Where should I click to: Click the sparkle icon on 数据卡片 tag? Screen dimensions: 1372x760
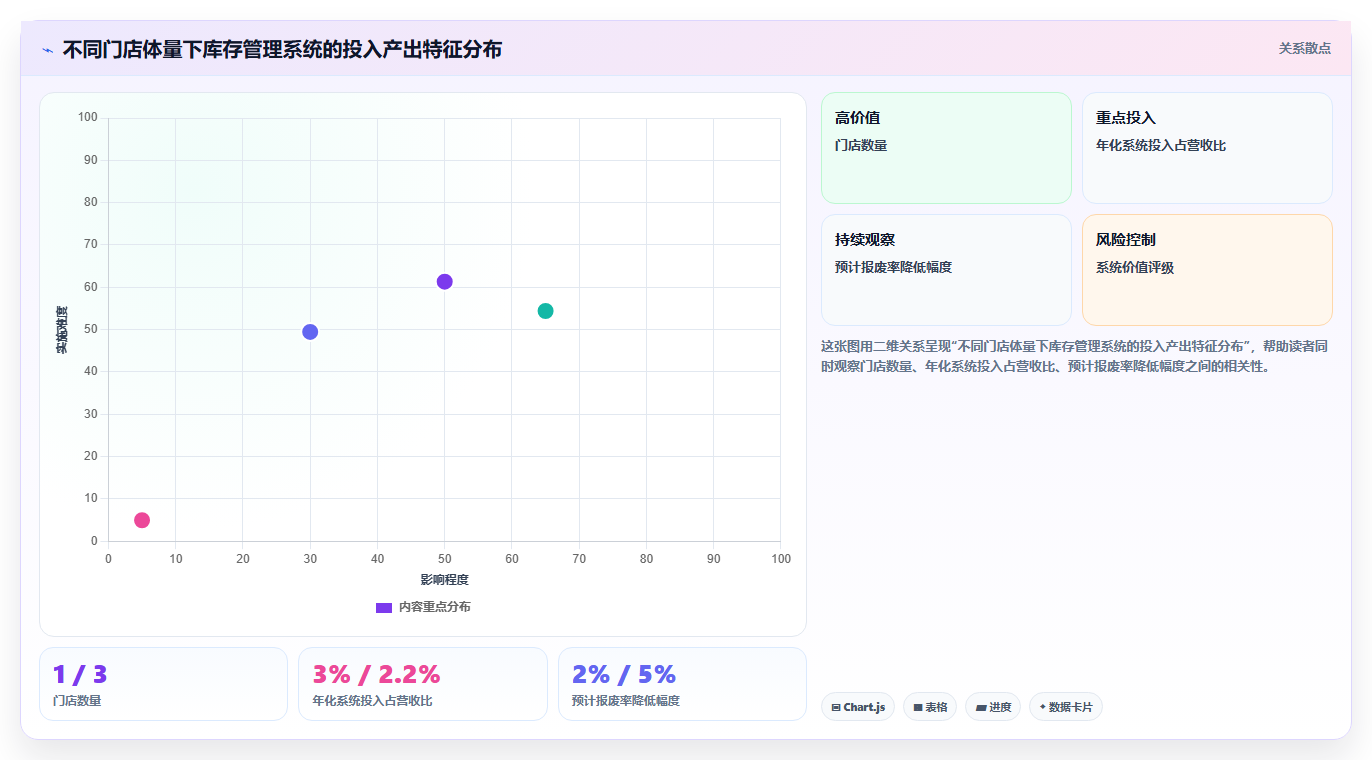(x=1043, y=707)
